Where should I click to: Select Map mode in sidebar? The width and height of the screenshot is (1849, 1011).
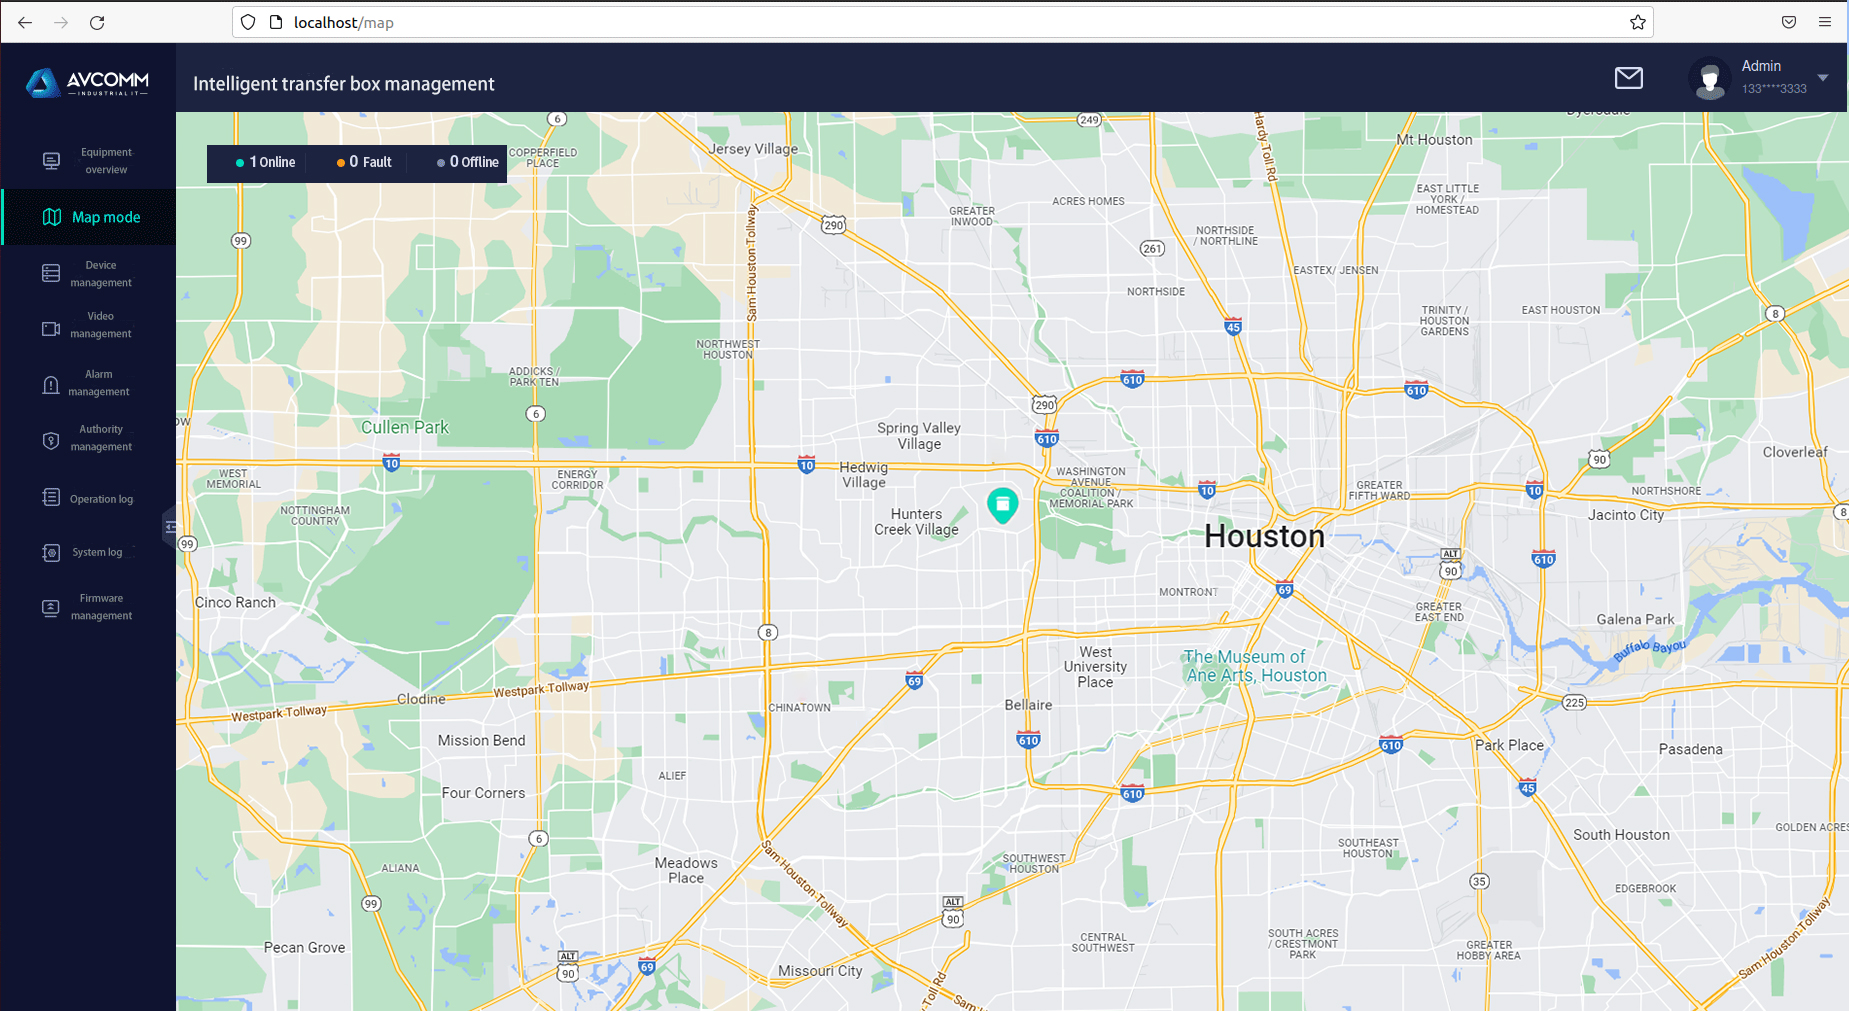88,217
